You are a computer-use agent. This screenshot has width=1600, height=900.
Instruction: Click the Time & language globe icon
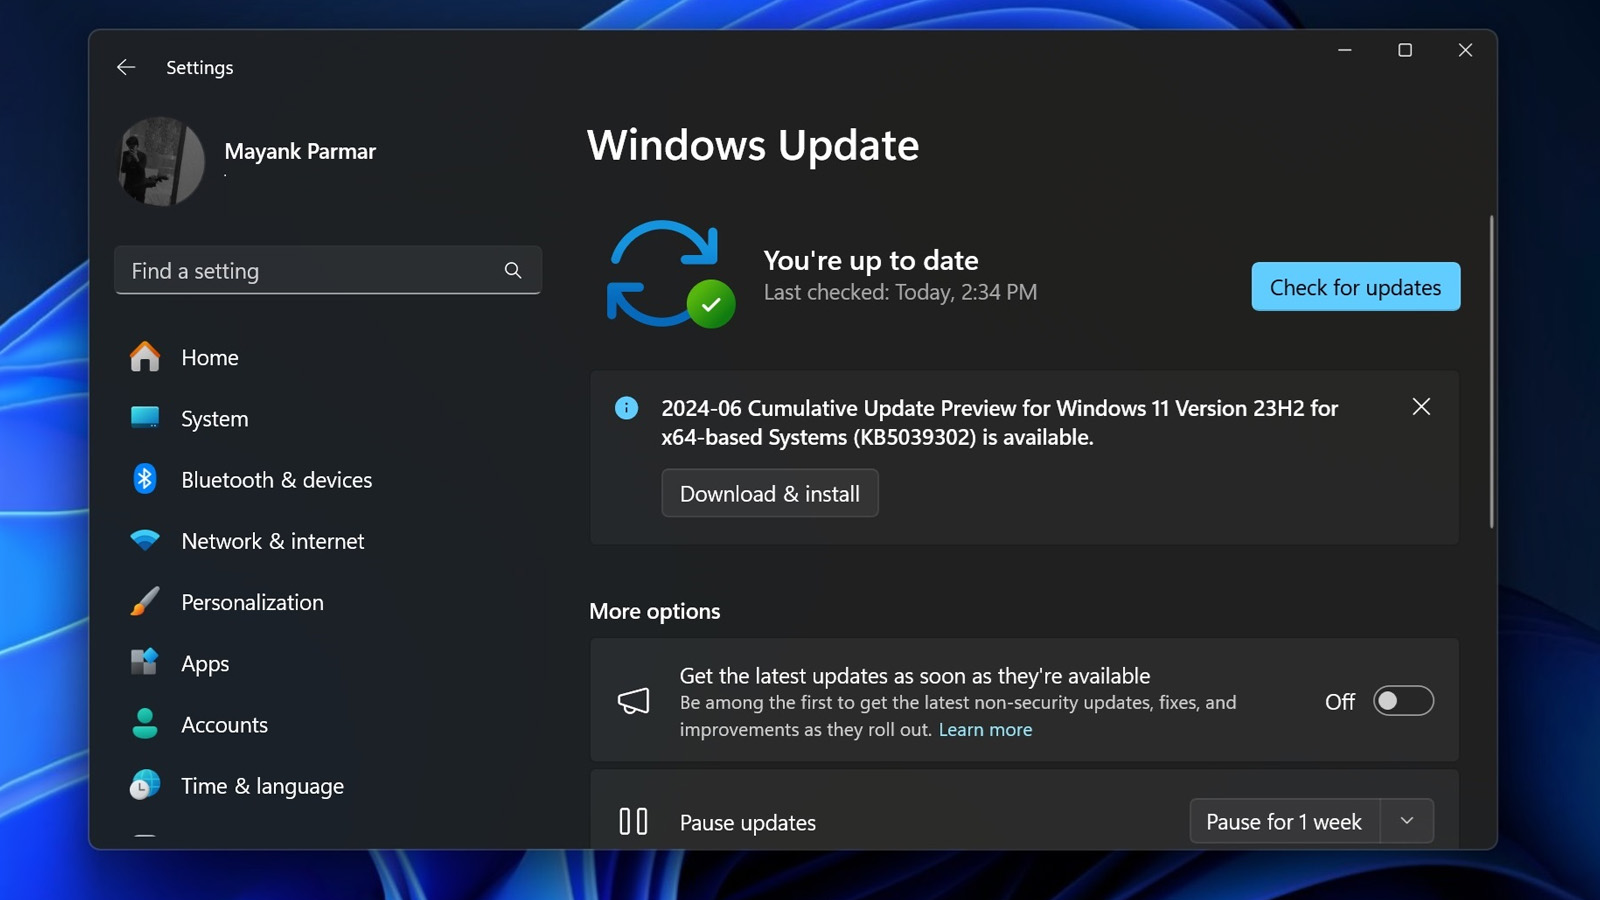(x=145, y=785)
